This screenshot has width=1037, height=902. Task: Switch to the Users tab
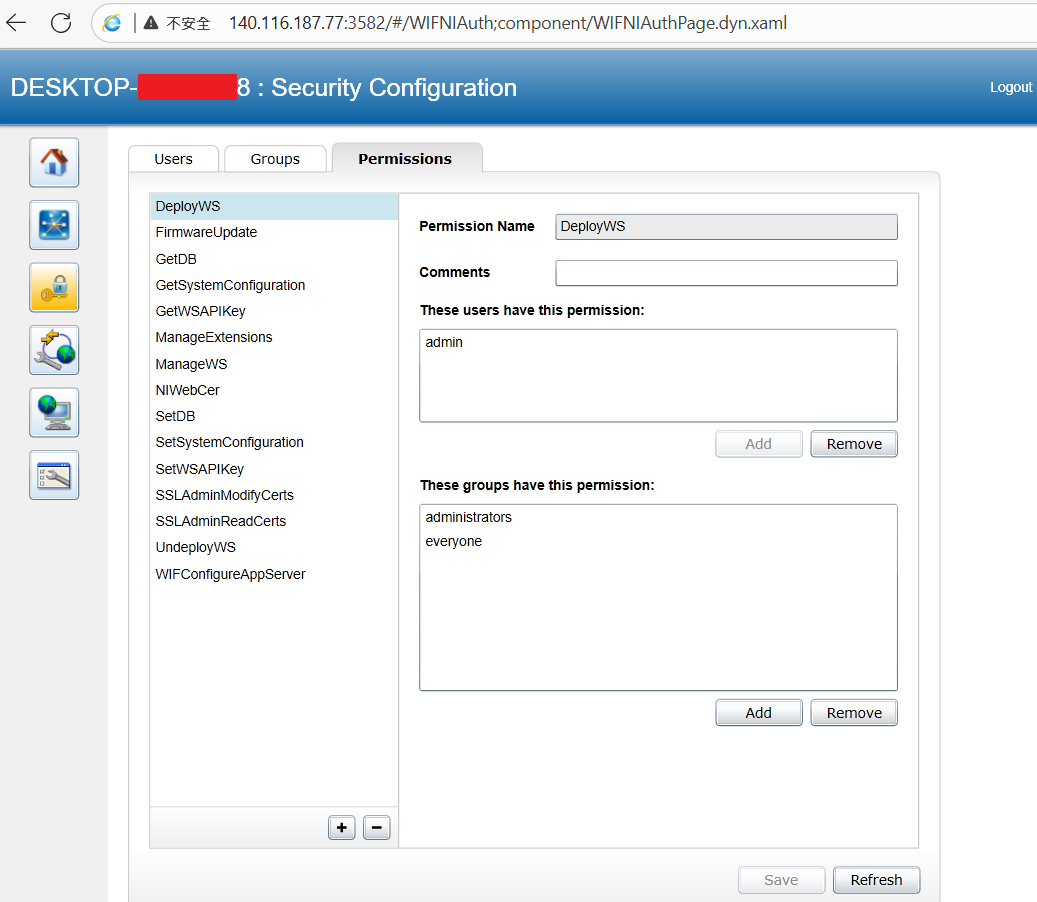click(173, 159)
